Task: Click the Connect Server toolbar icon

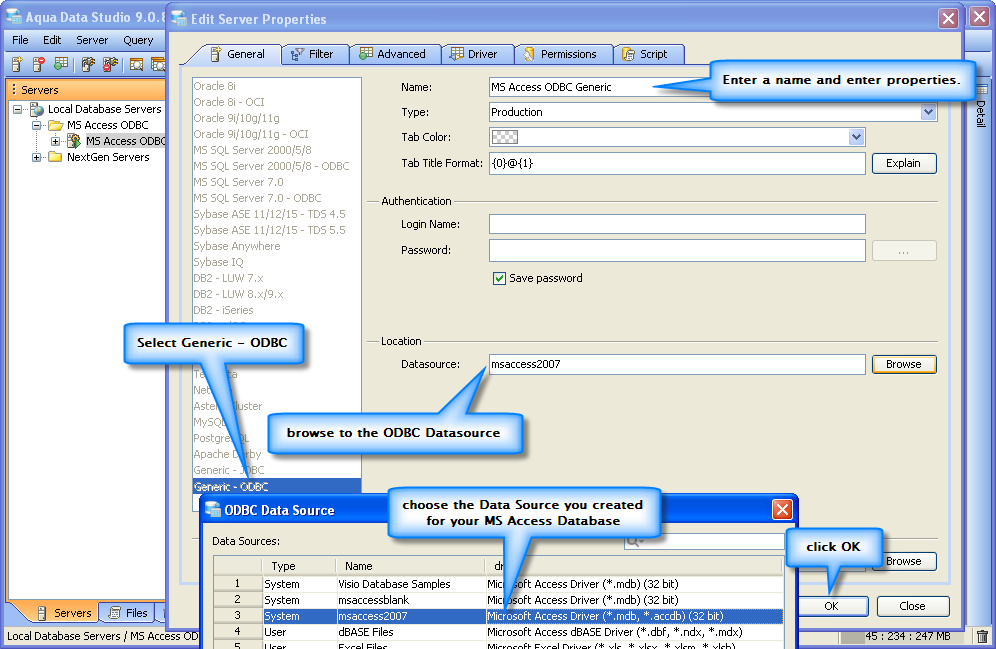Action: [88, 64]
